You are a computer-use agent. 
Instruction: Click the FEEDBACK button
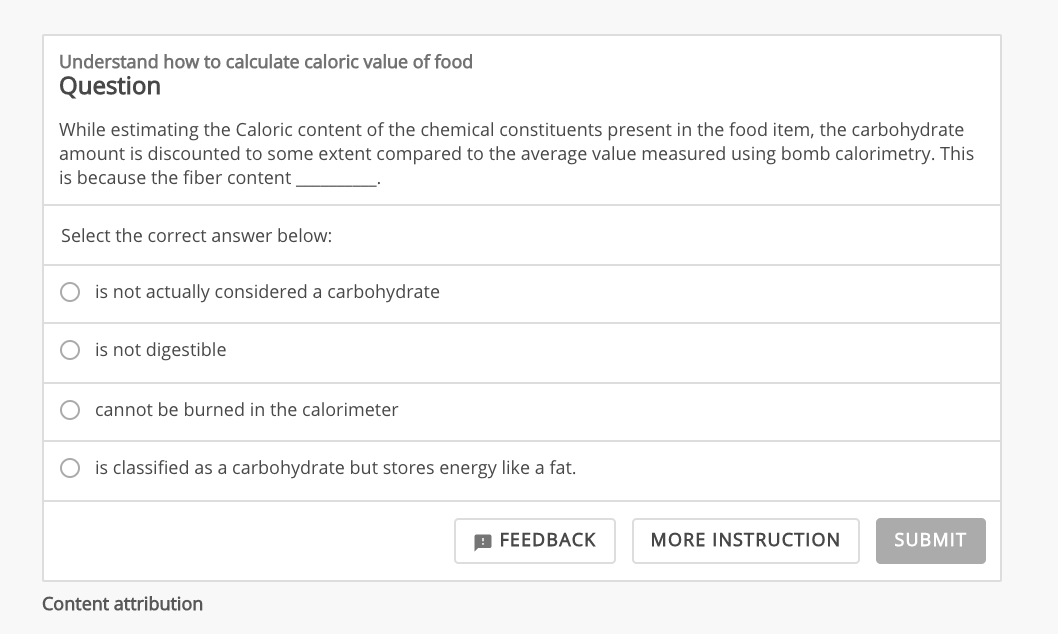tap(535, 540)
